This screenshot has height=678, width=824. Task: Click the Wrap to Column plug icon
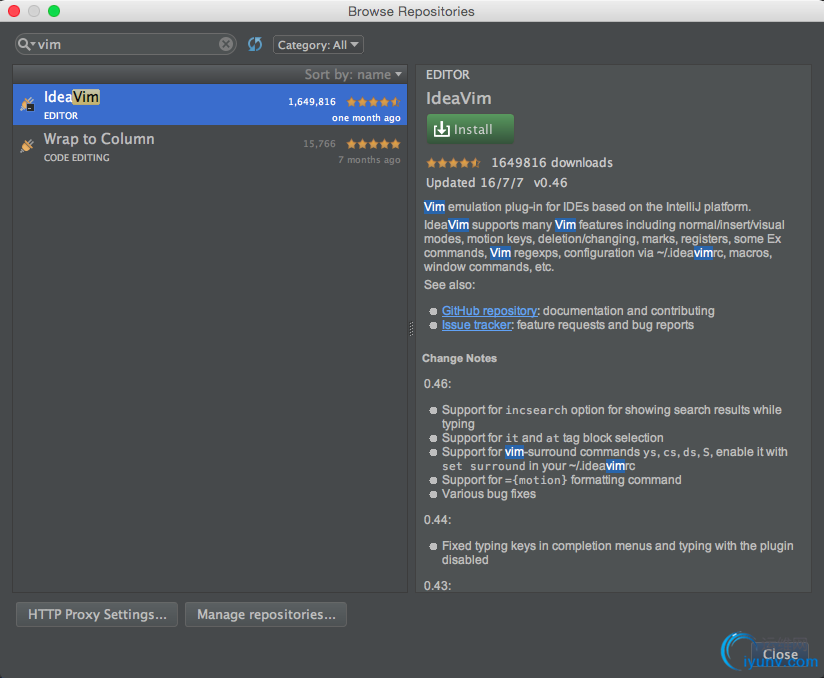coord(27,145)
